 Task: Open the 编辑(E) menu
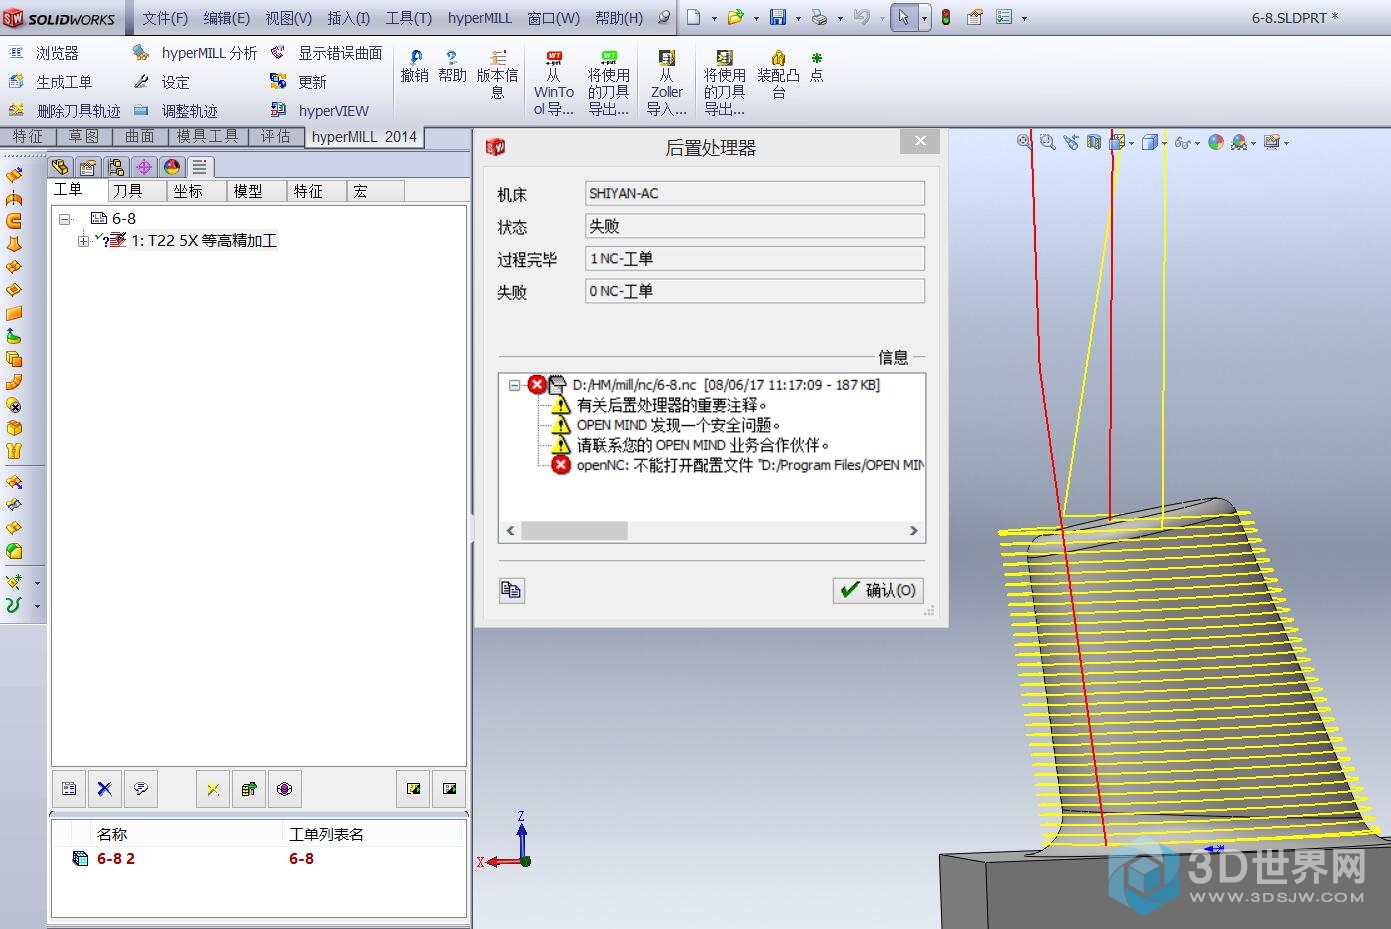point(227,18)
